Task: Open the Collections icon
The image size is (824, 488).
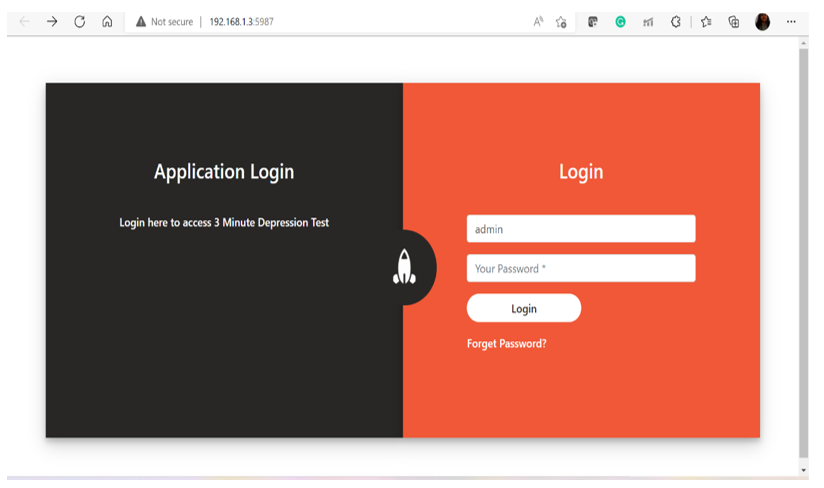Action: [x=734, y=21]
